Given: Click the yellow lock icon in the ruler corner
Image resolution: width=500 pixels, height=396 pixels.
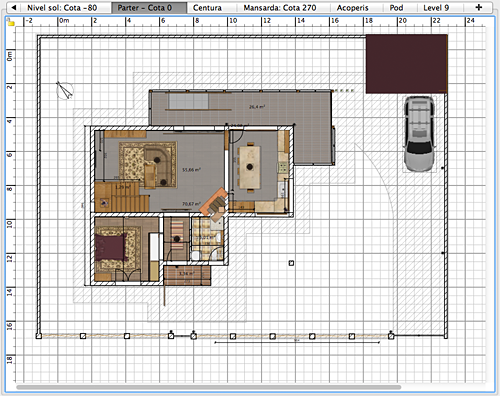Looking at the screenshot, I should pos(11,23).
